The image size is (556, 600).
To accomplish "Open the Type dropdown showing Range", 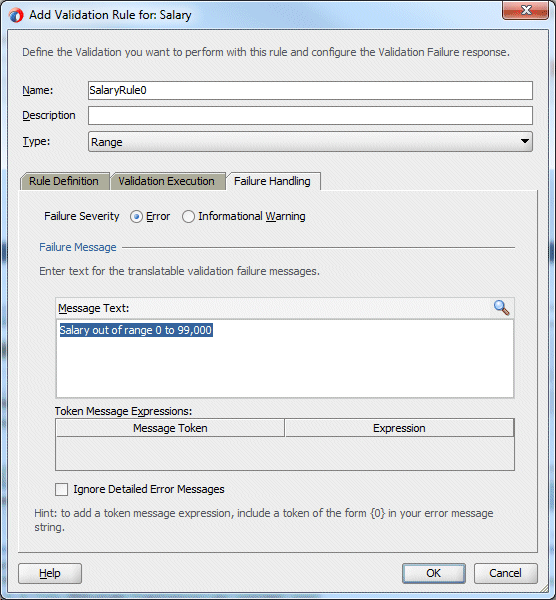I will coord(310,142).
